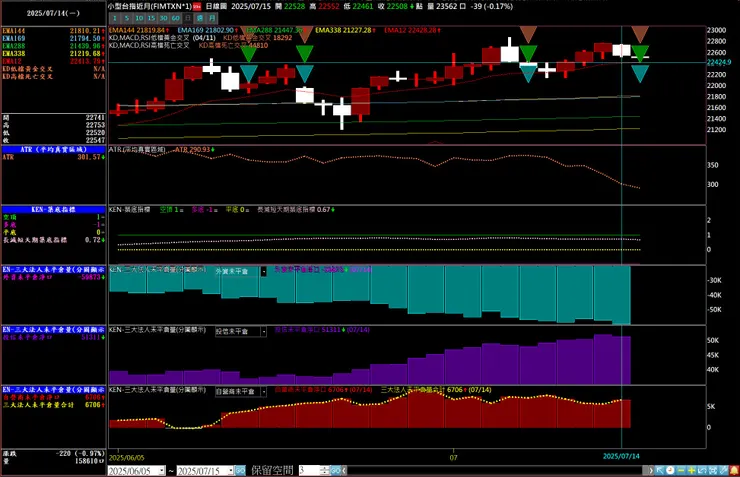Screen dimensions: 740x477
Task: Click the red alert bell icon
Action: click(734, 470)
